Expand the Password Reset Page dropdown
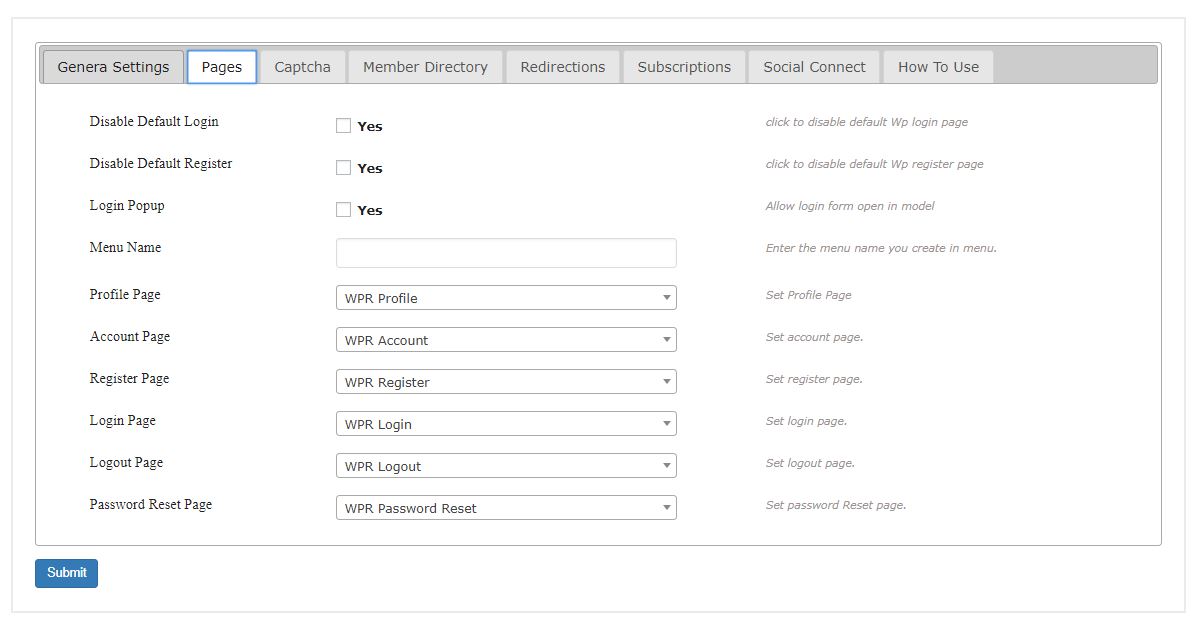1195x632 pixels. tap(506, 507)
